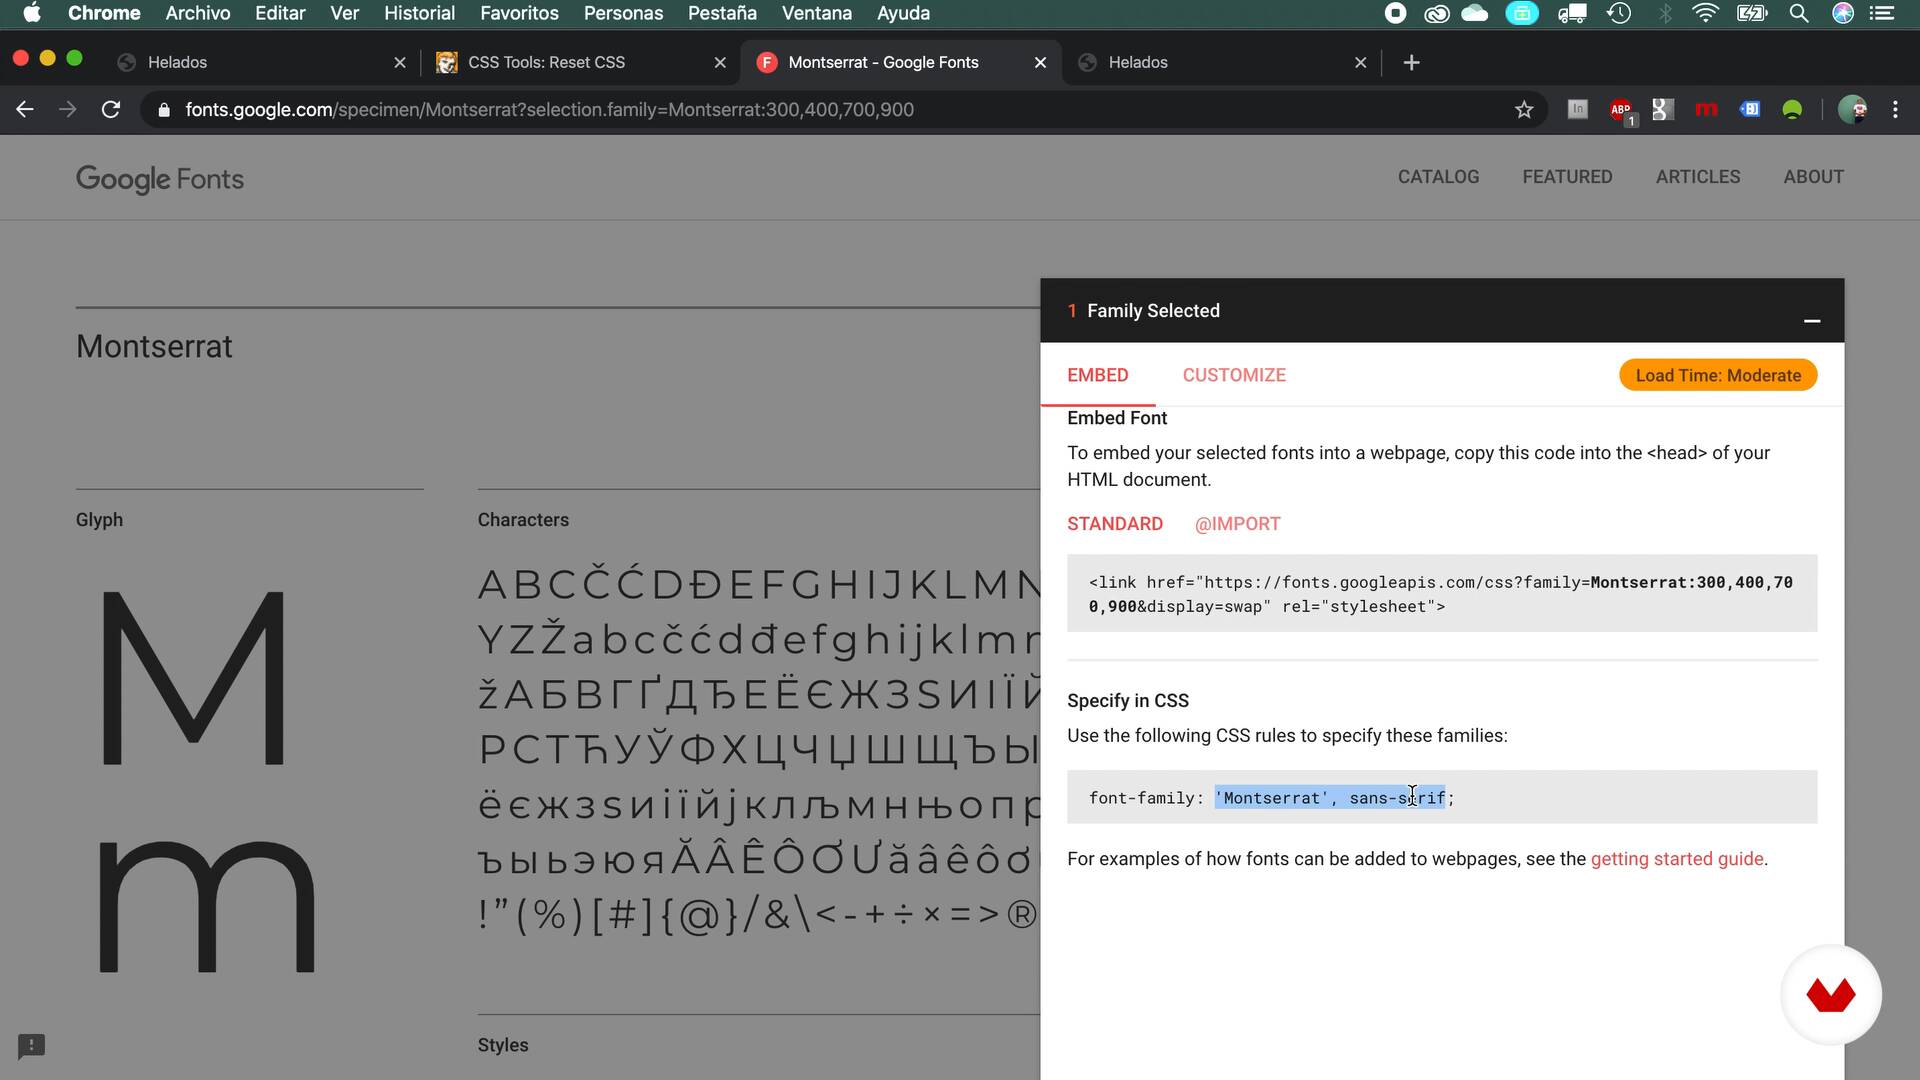Choose the @IMPORT embed option
The image size is (1920, 1080).
tap(1238, 524)
